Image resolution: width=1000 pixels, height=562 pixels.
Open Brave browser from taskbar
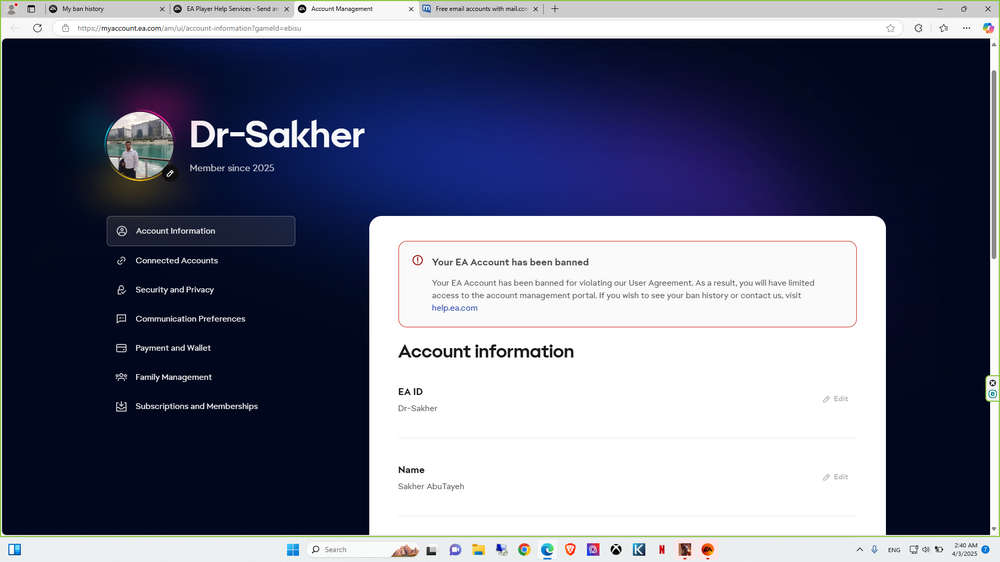pos(570,549)
